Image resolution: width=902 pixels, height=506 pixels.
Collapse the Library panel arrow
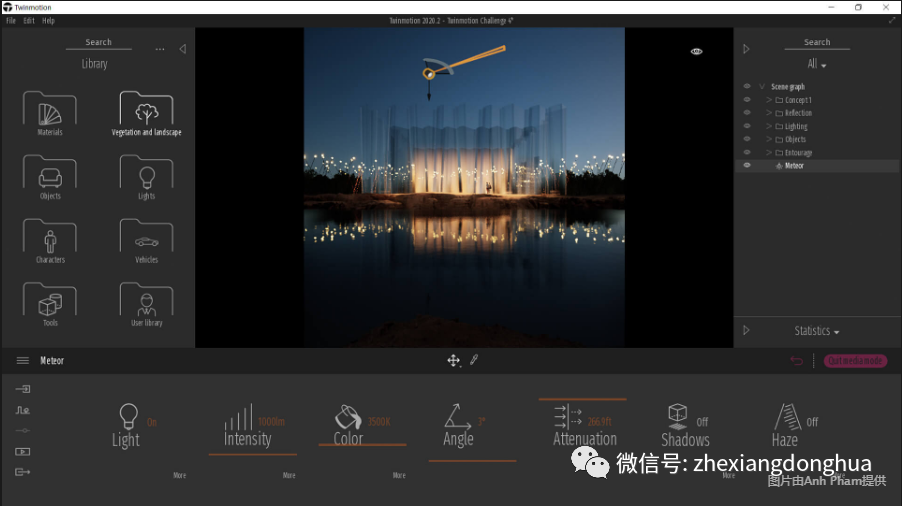tap(182, 49)
